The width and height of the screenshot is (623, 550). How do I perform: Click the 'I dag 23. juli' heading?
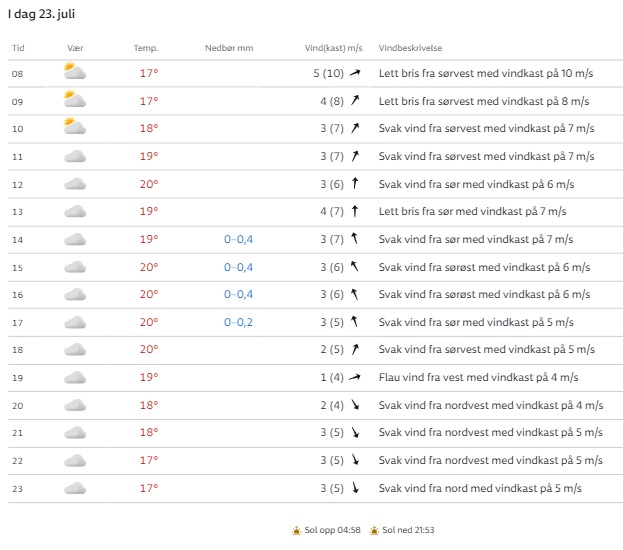43,14
